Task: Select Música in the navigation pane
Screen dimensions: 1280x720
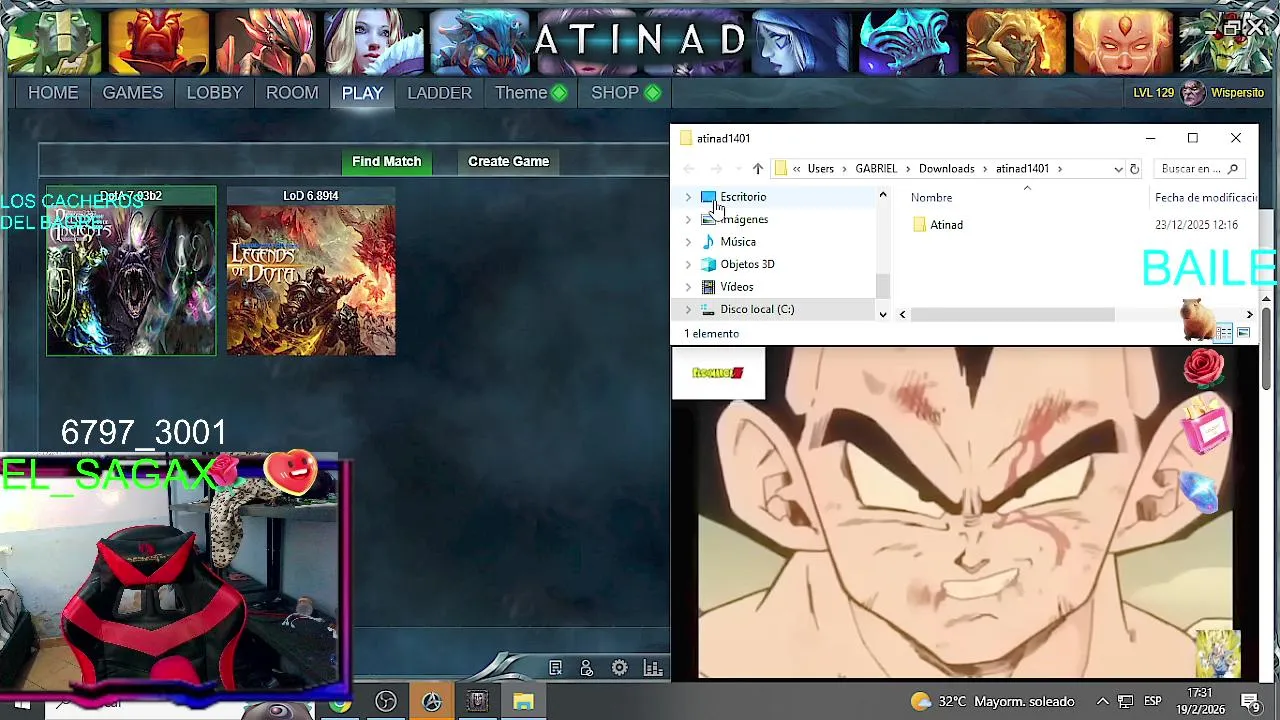Action: point(738,242)
